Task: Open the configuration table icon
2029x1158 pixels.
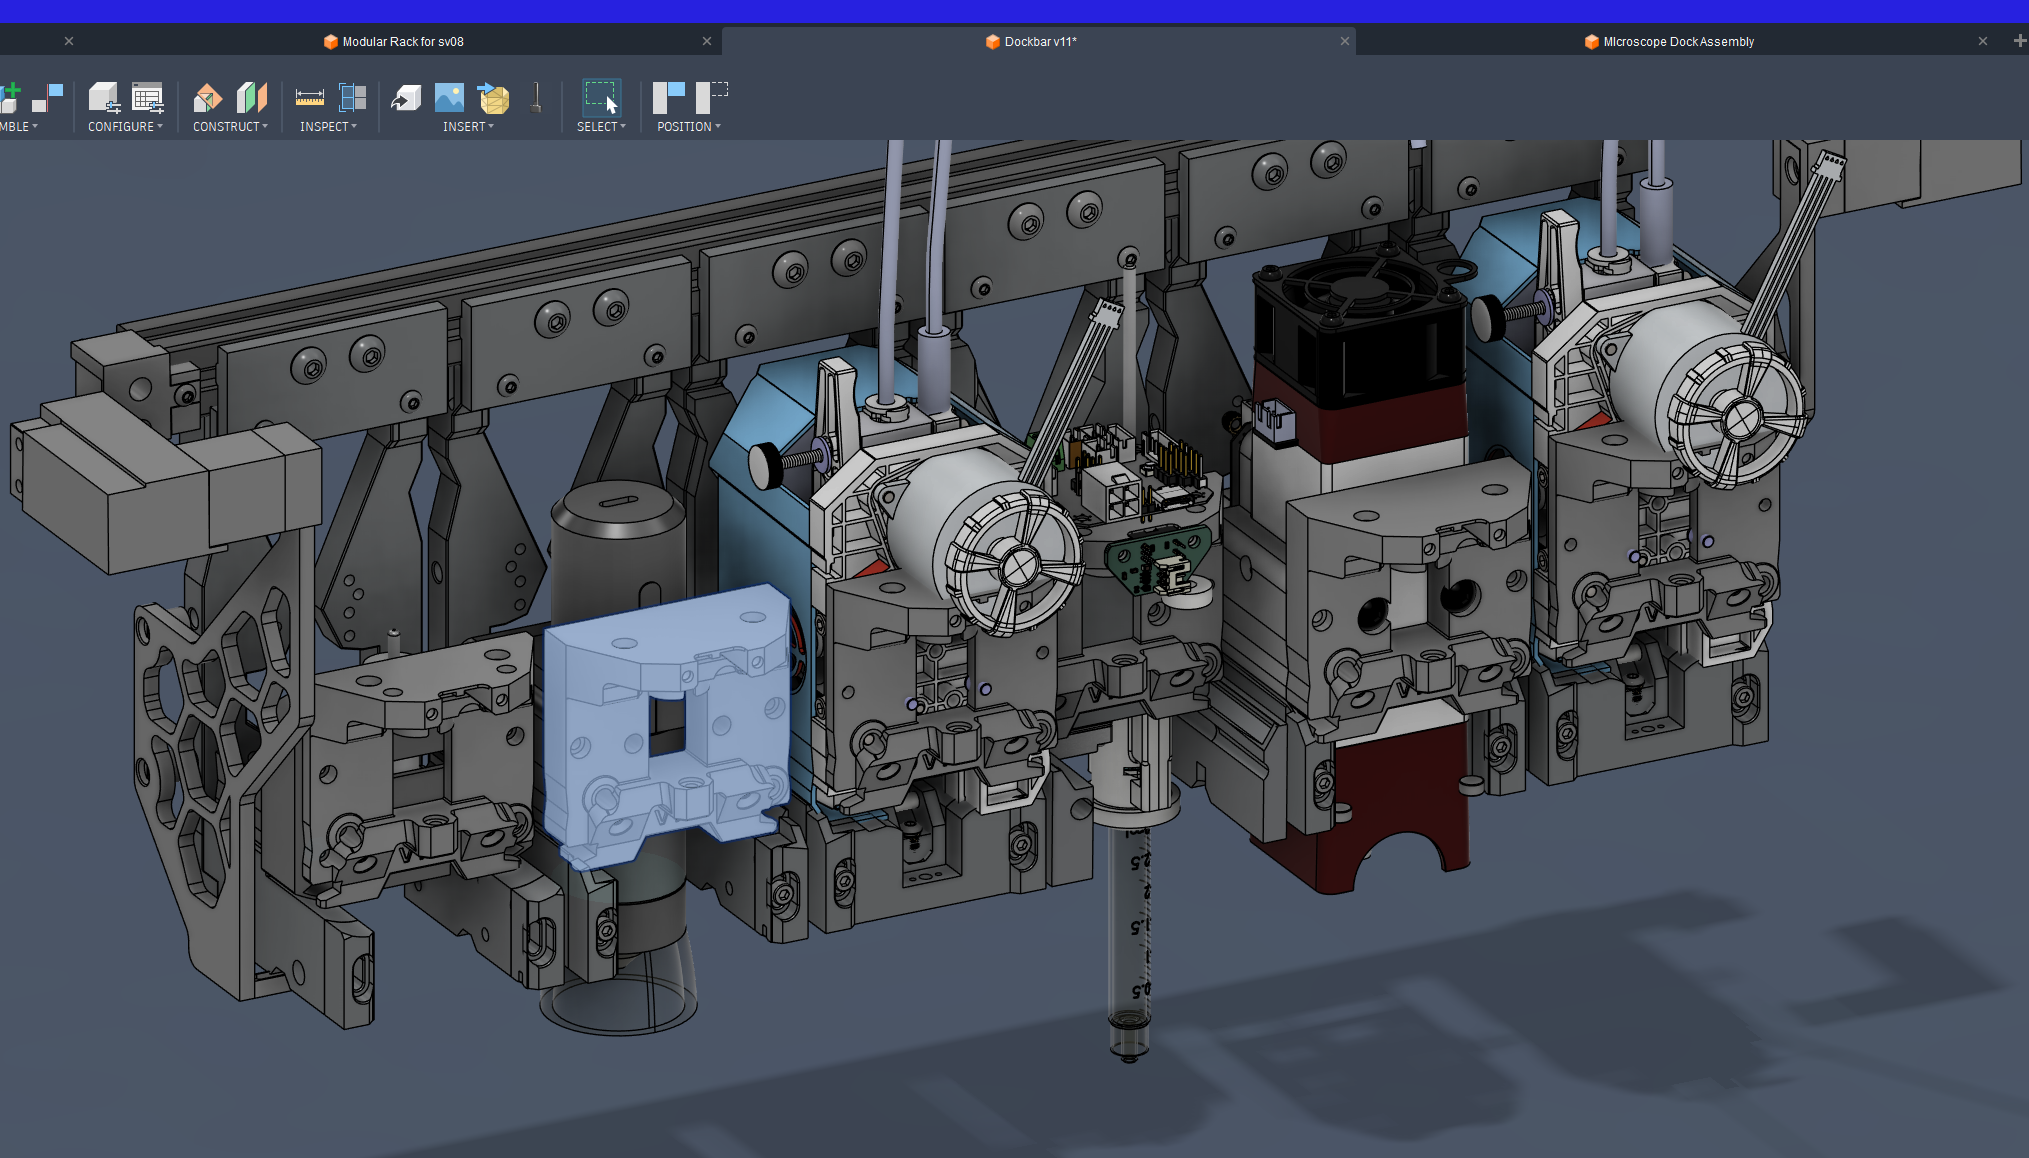Action: (147, 98)
